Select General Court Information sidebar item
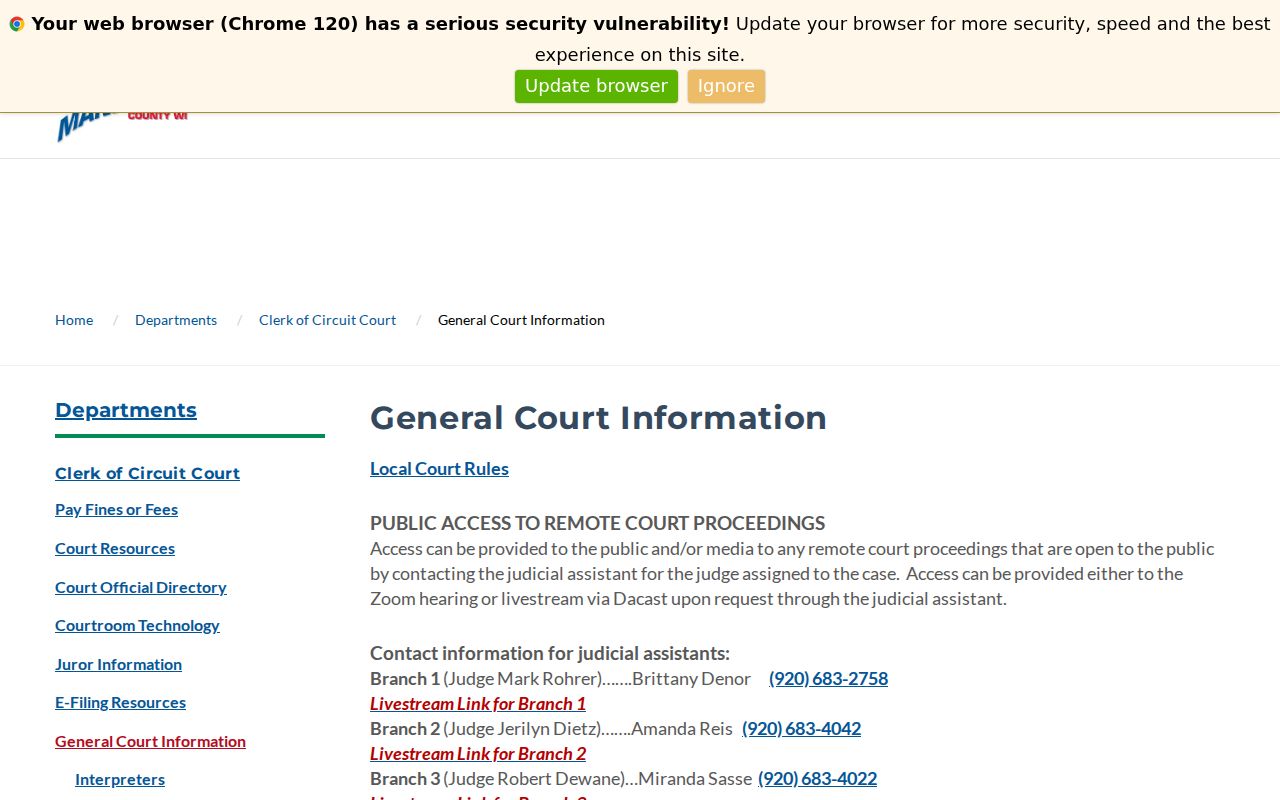This screenshot has height=800, width=1280. (x=150, y=741)
